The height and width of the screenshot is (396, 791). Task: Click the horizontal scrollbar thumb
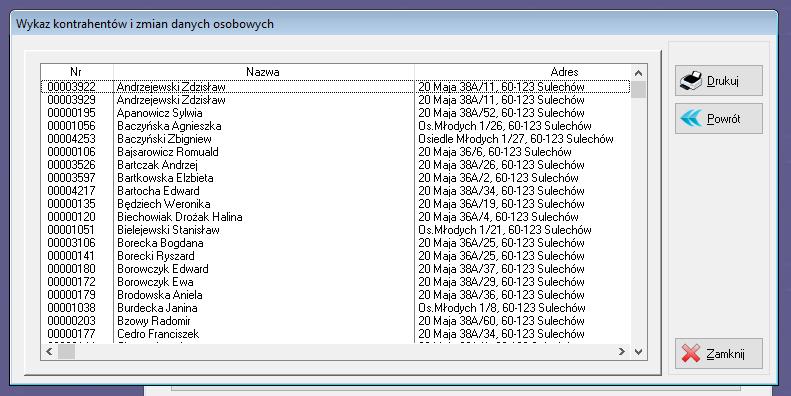[x=66, y=352]
